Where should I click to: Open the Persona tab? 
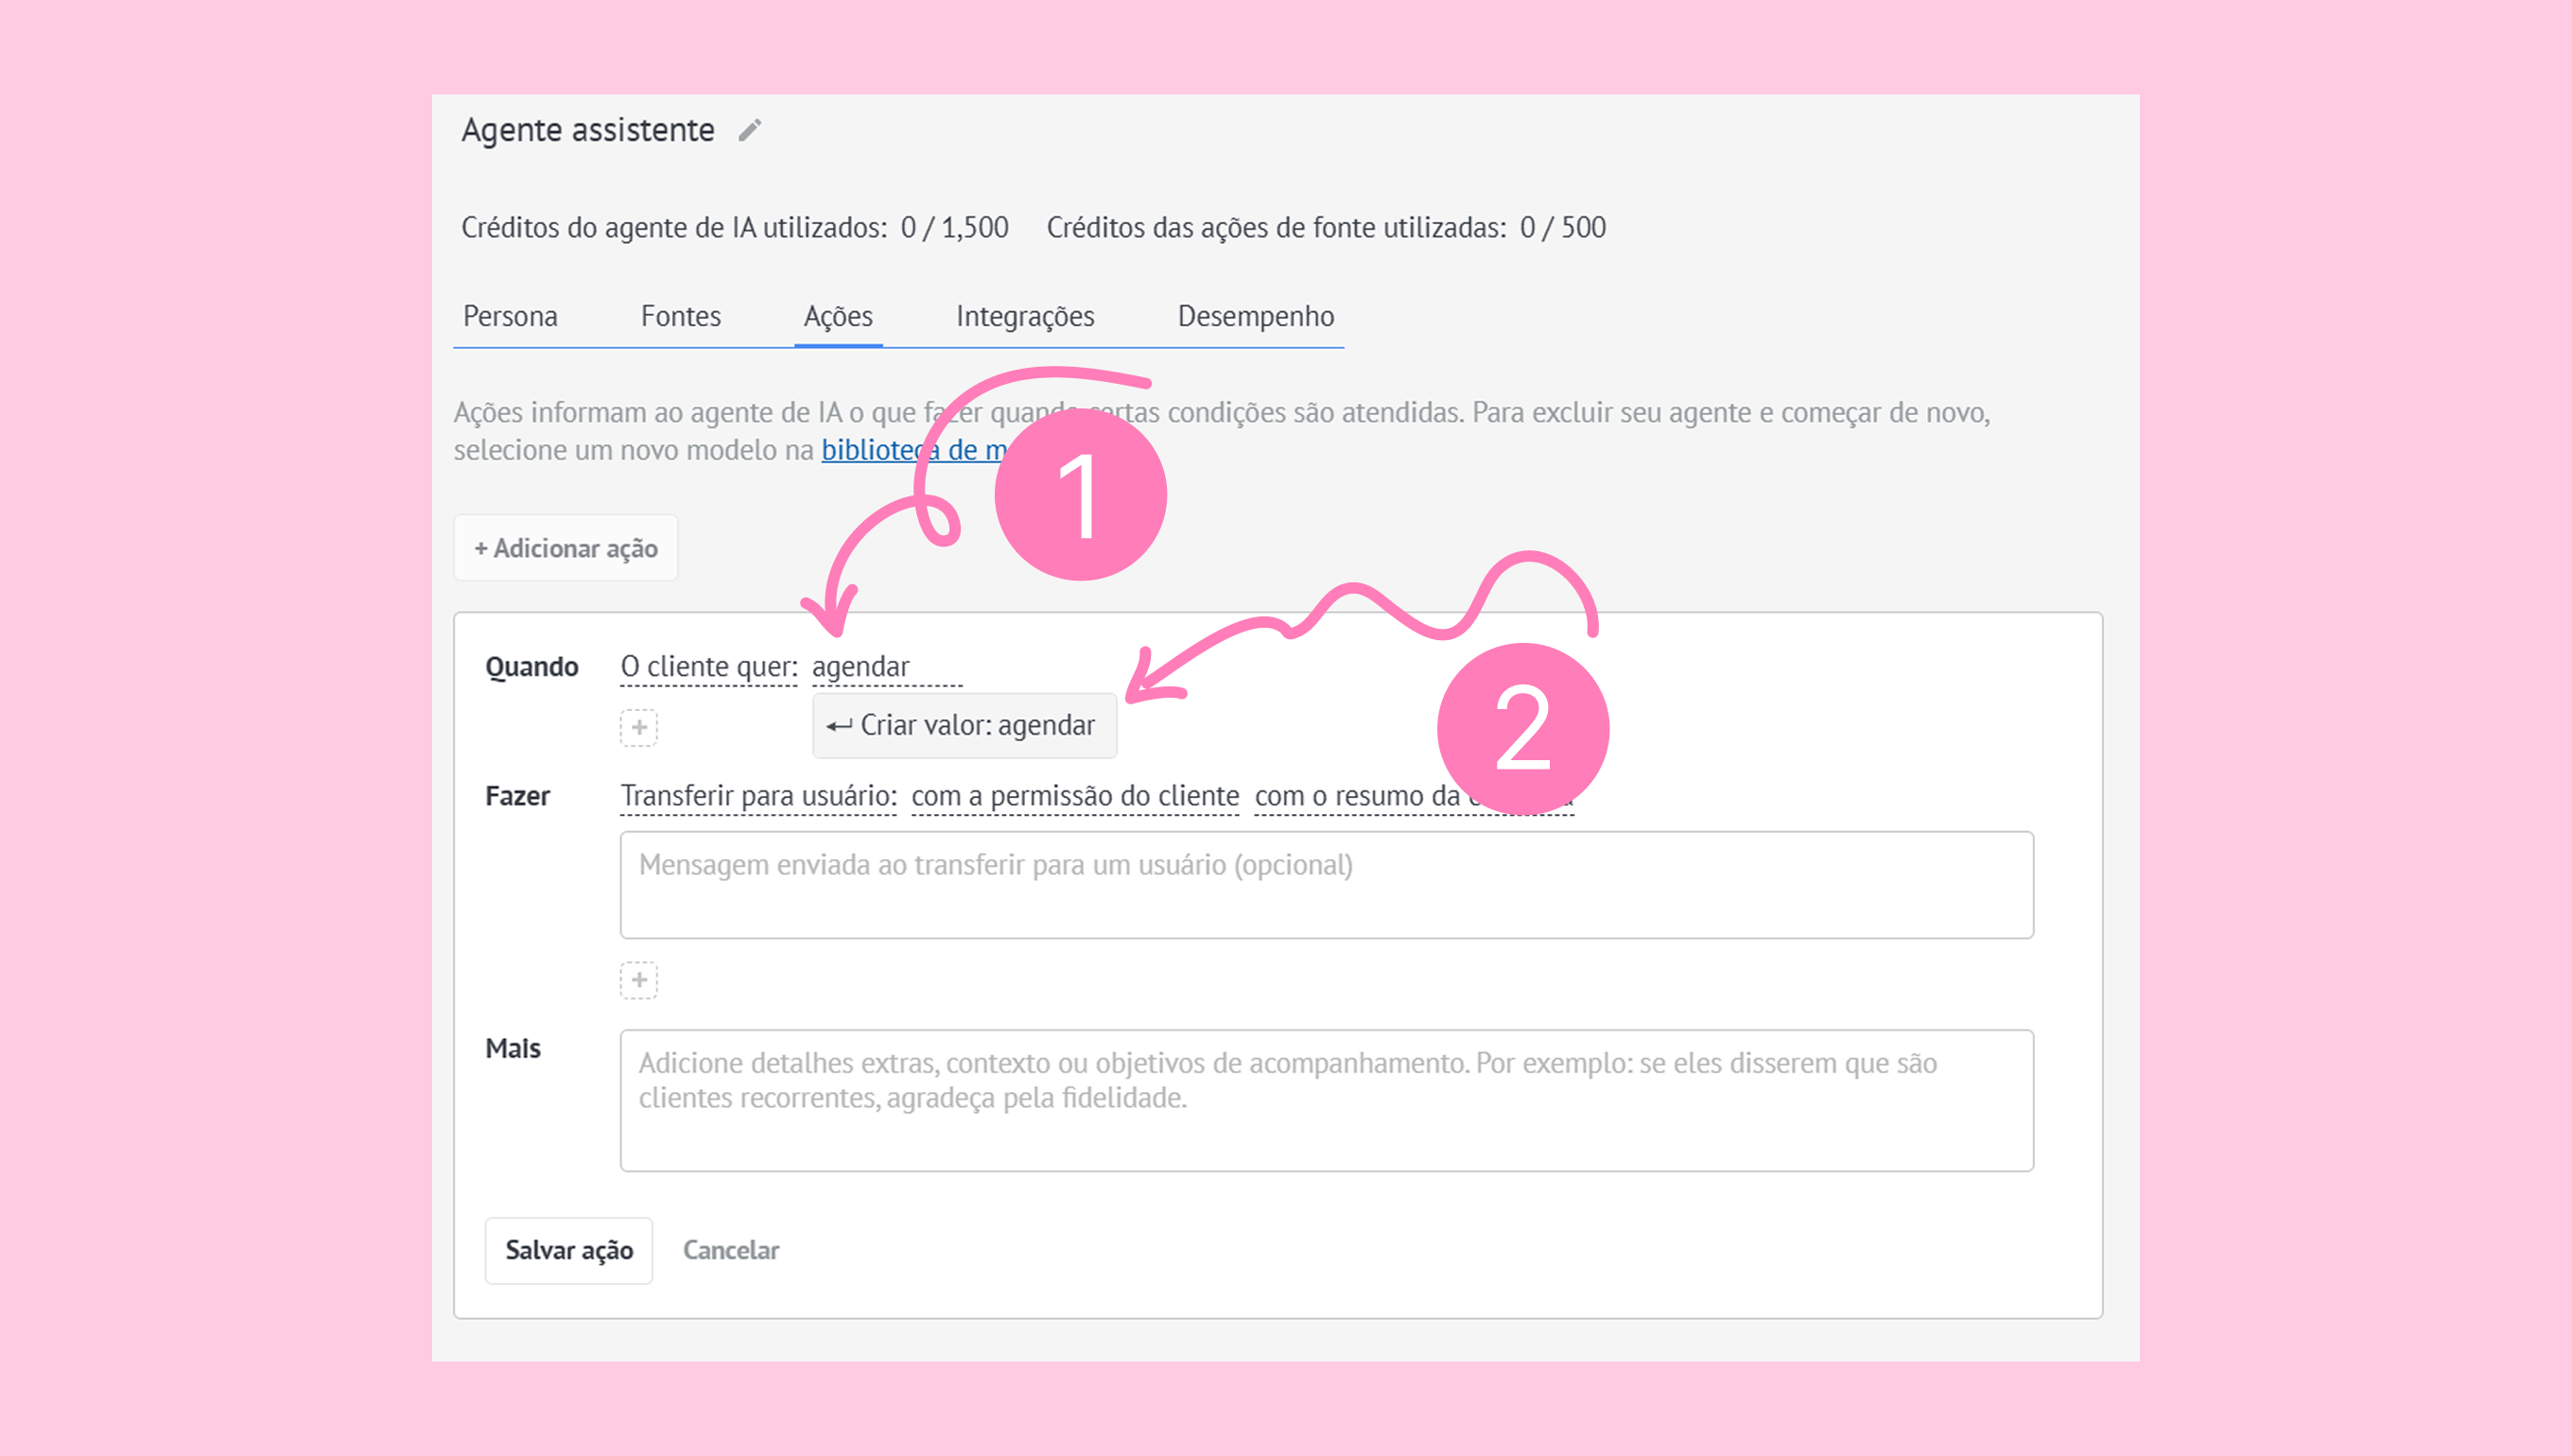pos(510,316)
